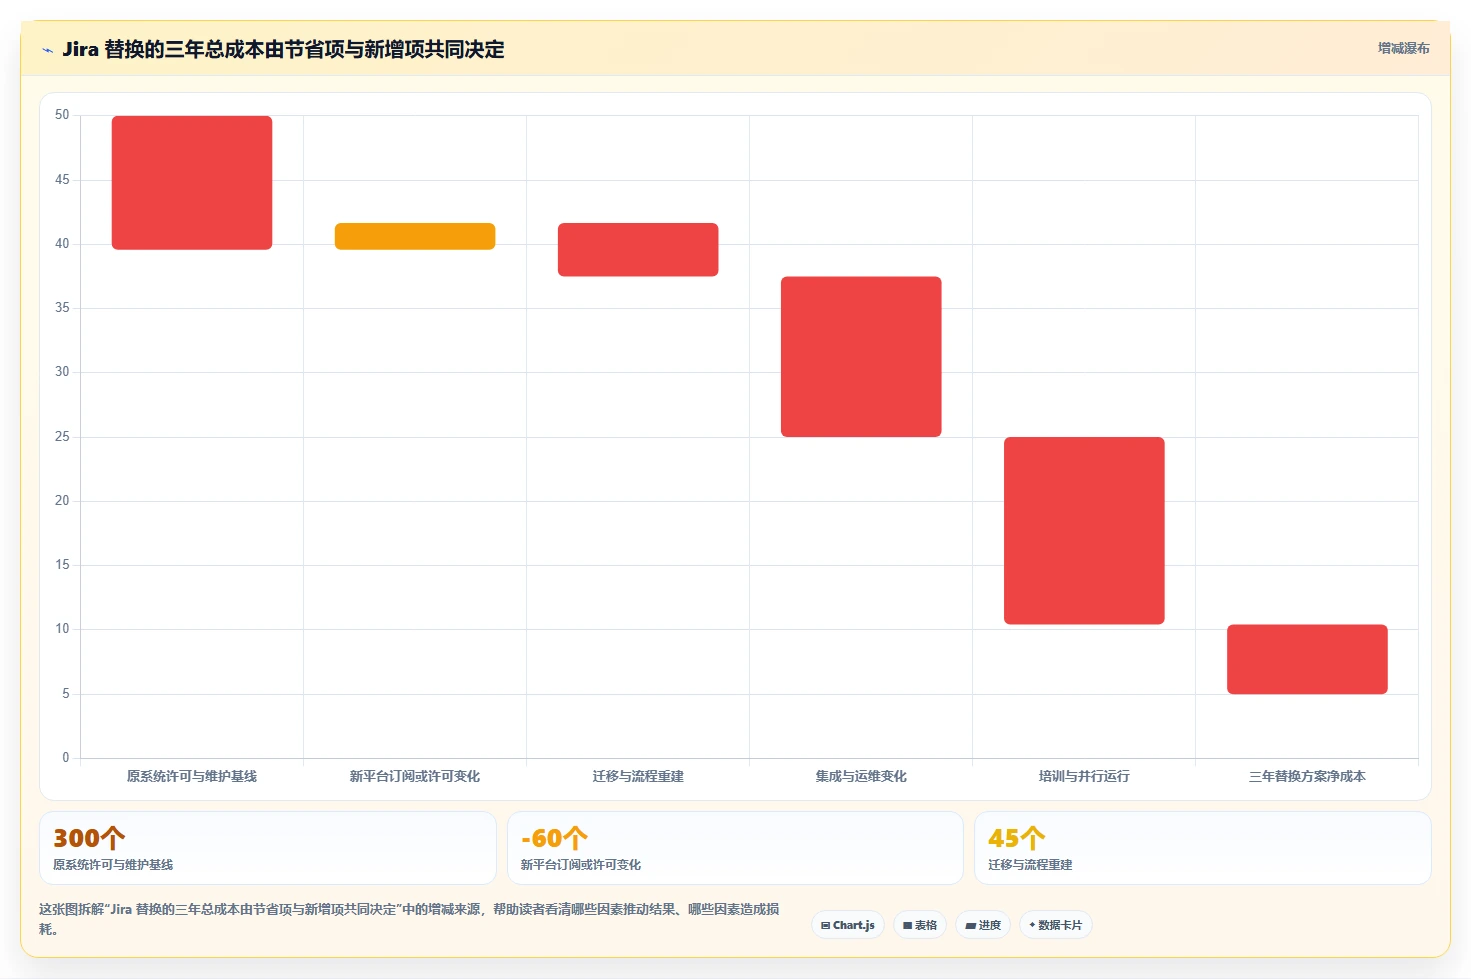The image size is (1471, 979).
Task: Click the orange bar for 新平台订阅或许可变化
Action: (x=415, y=236)
